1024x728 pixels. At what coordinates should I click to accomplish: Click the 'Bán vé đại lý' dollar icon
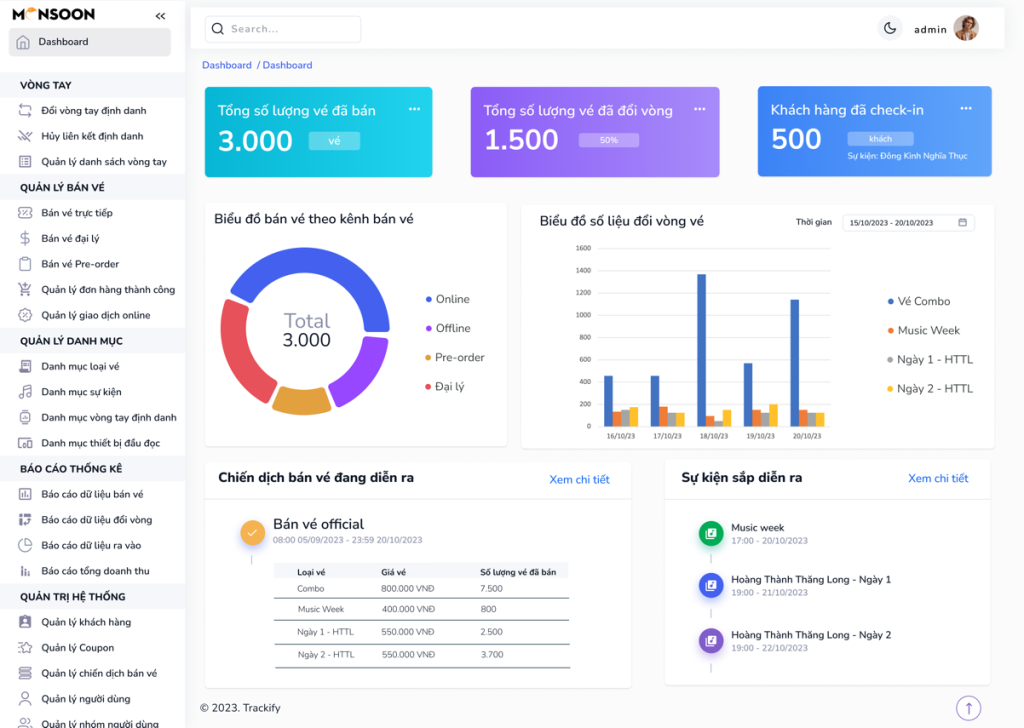[x=26, y=239]
